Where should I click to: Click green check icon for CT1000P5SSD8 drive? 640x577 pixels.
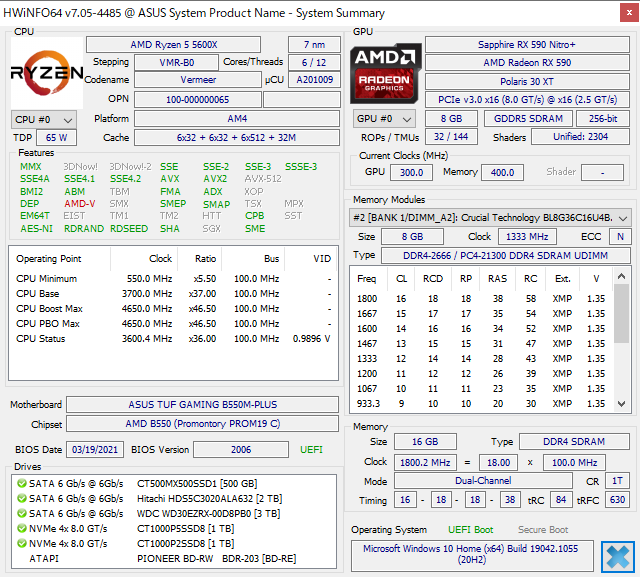click(22, 528)
